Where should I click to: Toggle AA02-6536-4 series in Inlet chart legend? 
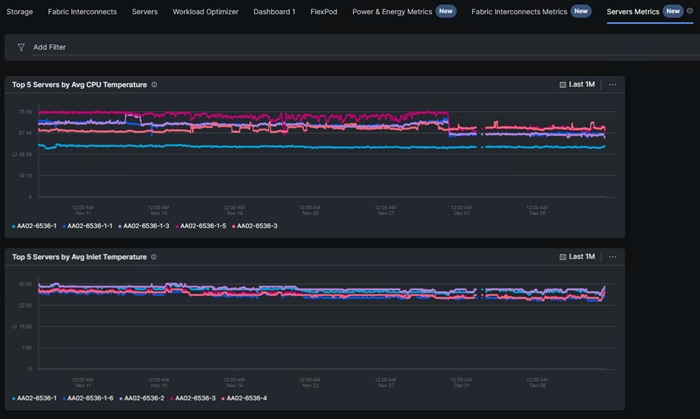[244, 398]
